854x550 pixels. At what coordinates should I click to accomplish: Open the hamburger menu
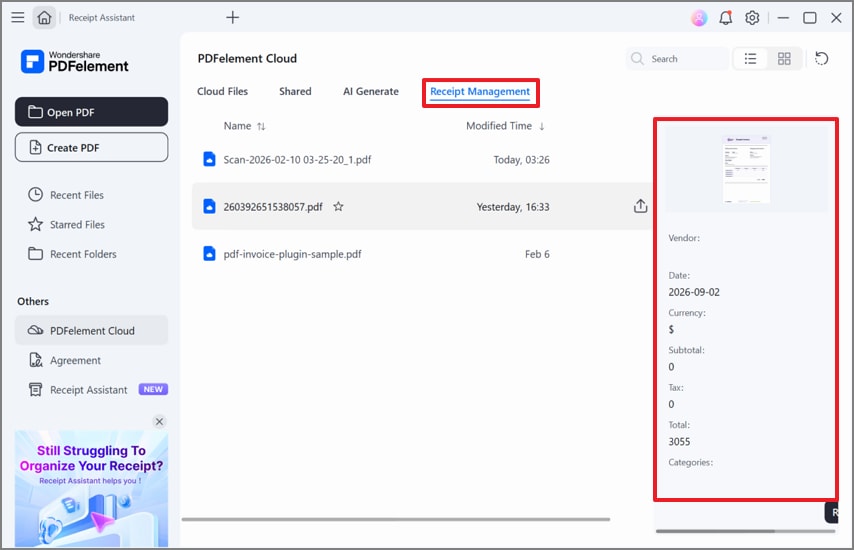17,17
